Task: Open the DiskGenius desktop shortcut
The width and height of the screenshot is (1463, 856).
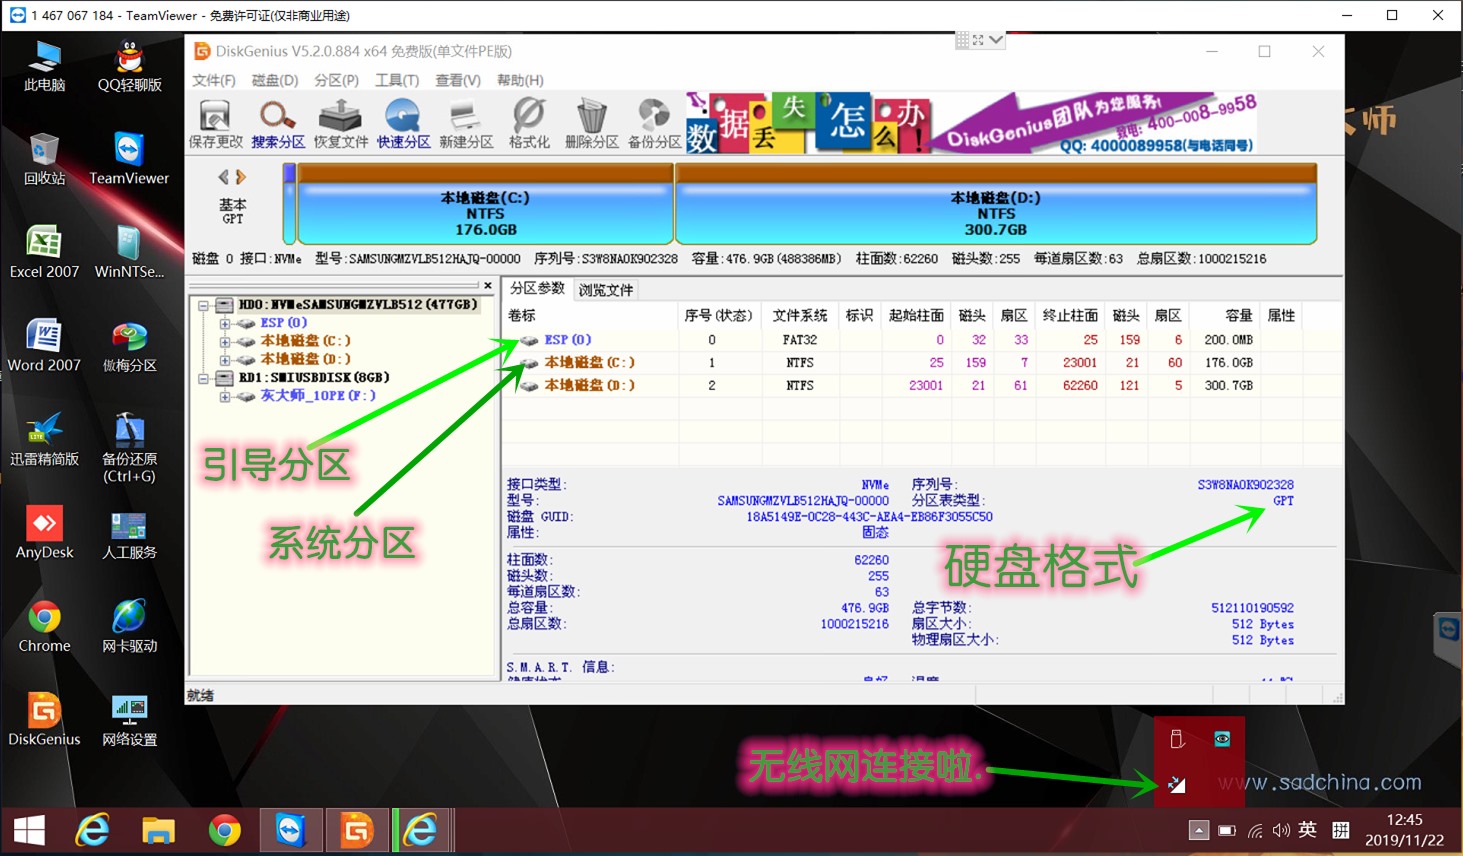Action: (x=44, y=719)
